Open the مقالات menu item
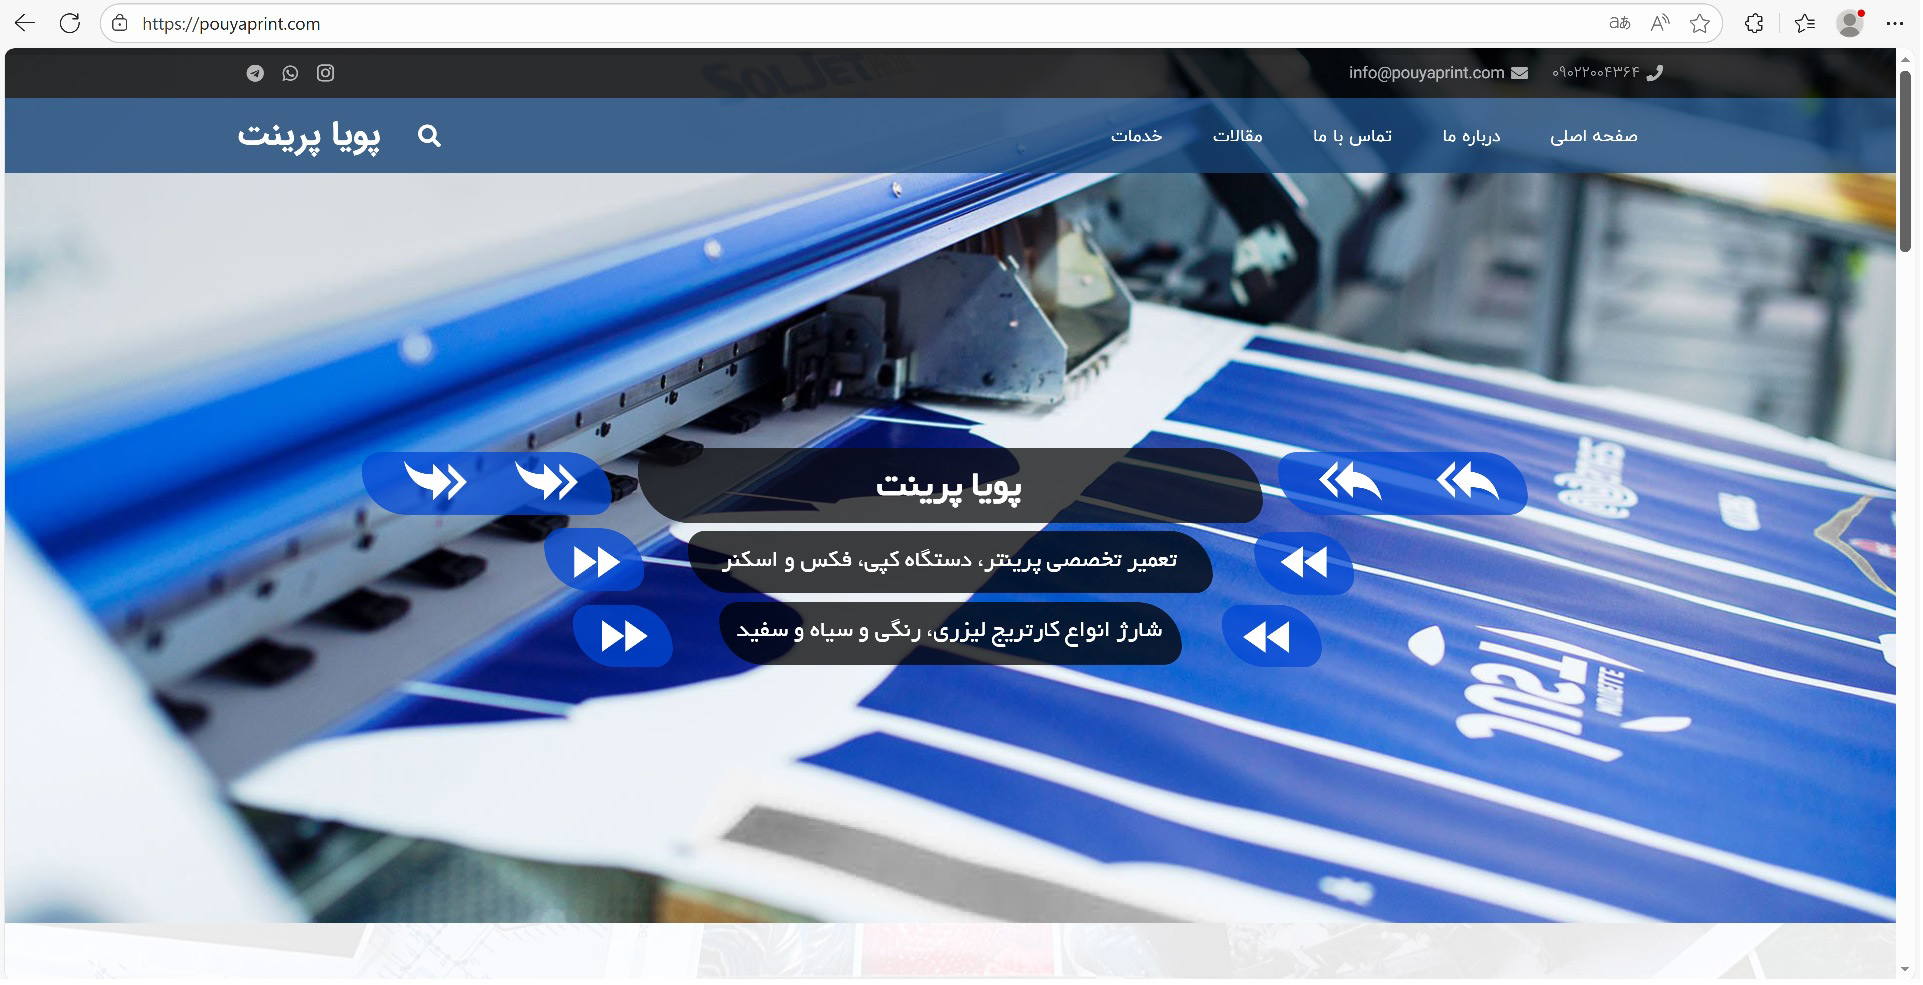This screenshot has height=985, width=1923. tap(1237, 136)
